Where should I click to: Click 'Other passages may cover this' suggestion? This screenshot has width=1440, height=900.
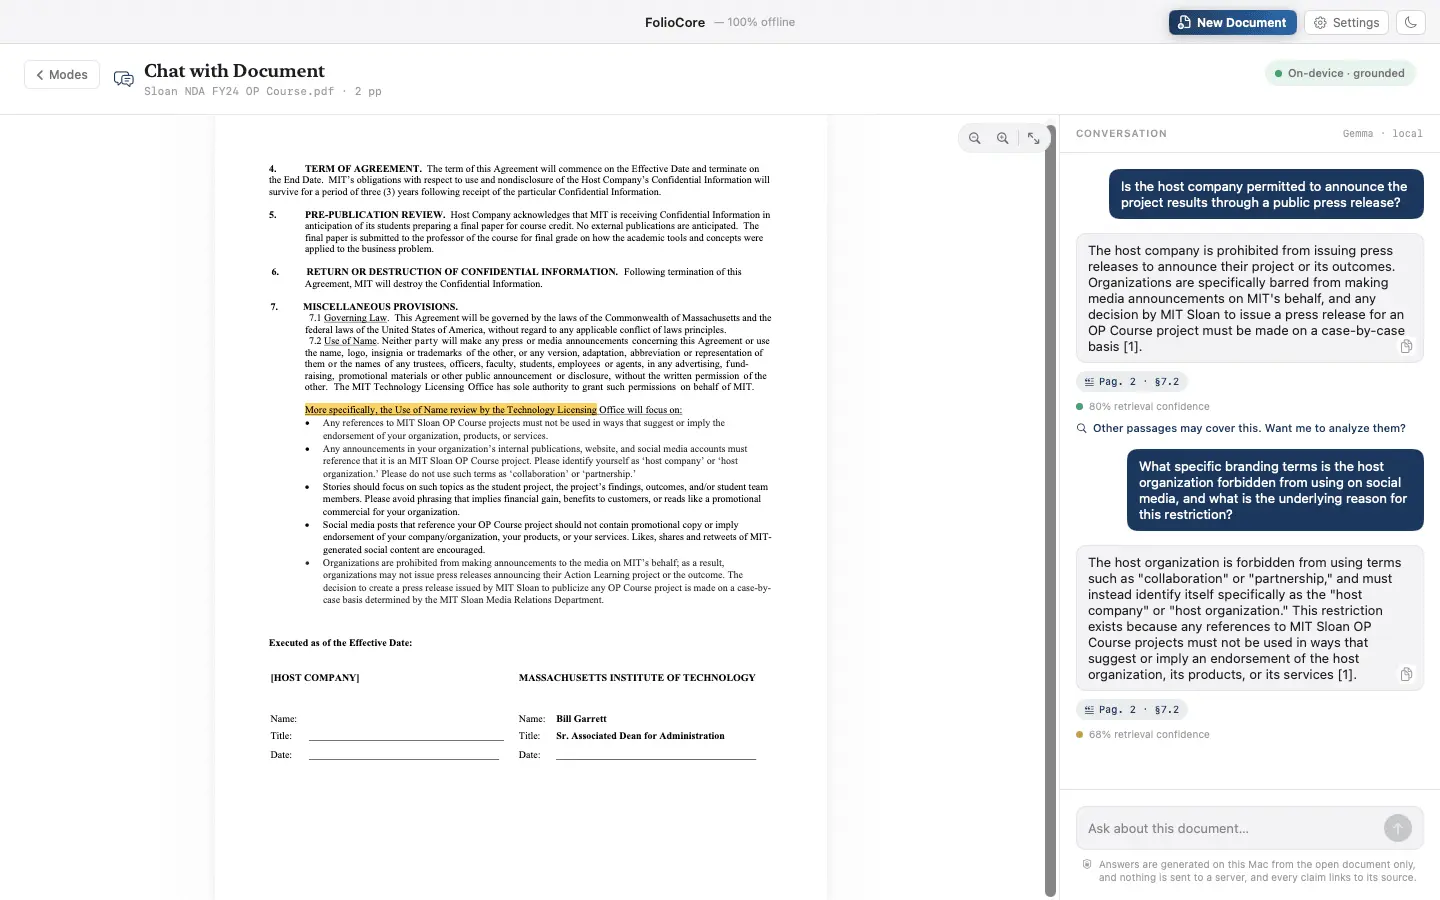pyautogui.click(x=1249, y=428)
